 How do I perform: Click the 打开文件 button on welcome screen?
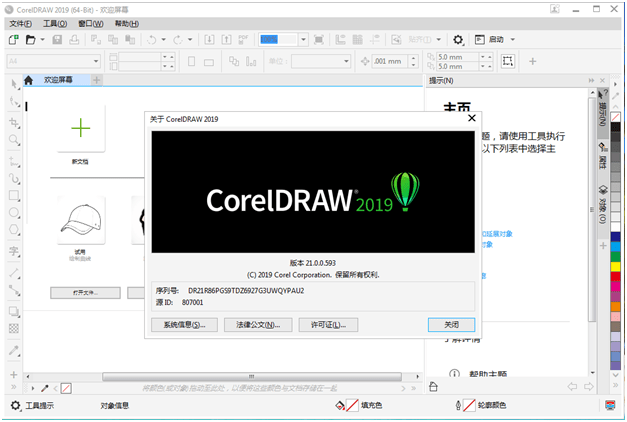(x=85, y=293)
